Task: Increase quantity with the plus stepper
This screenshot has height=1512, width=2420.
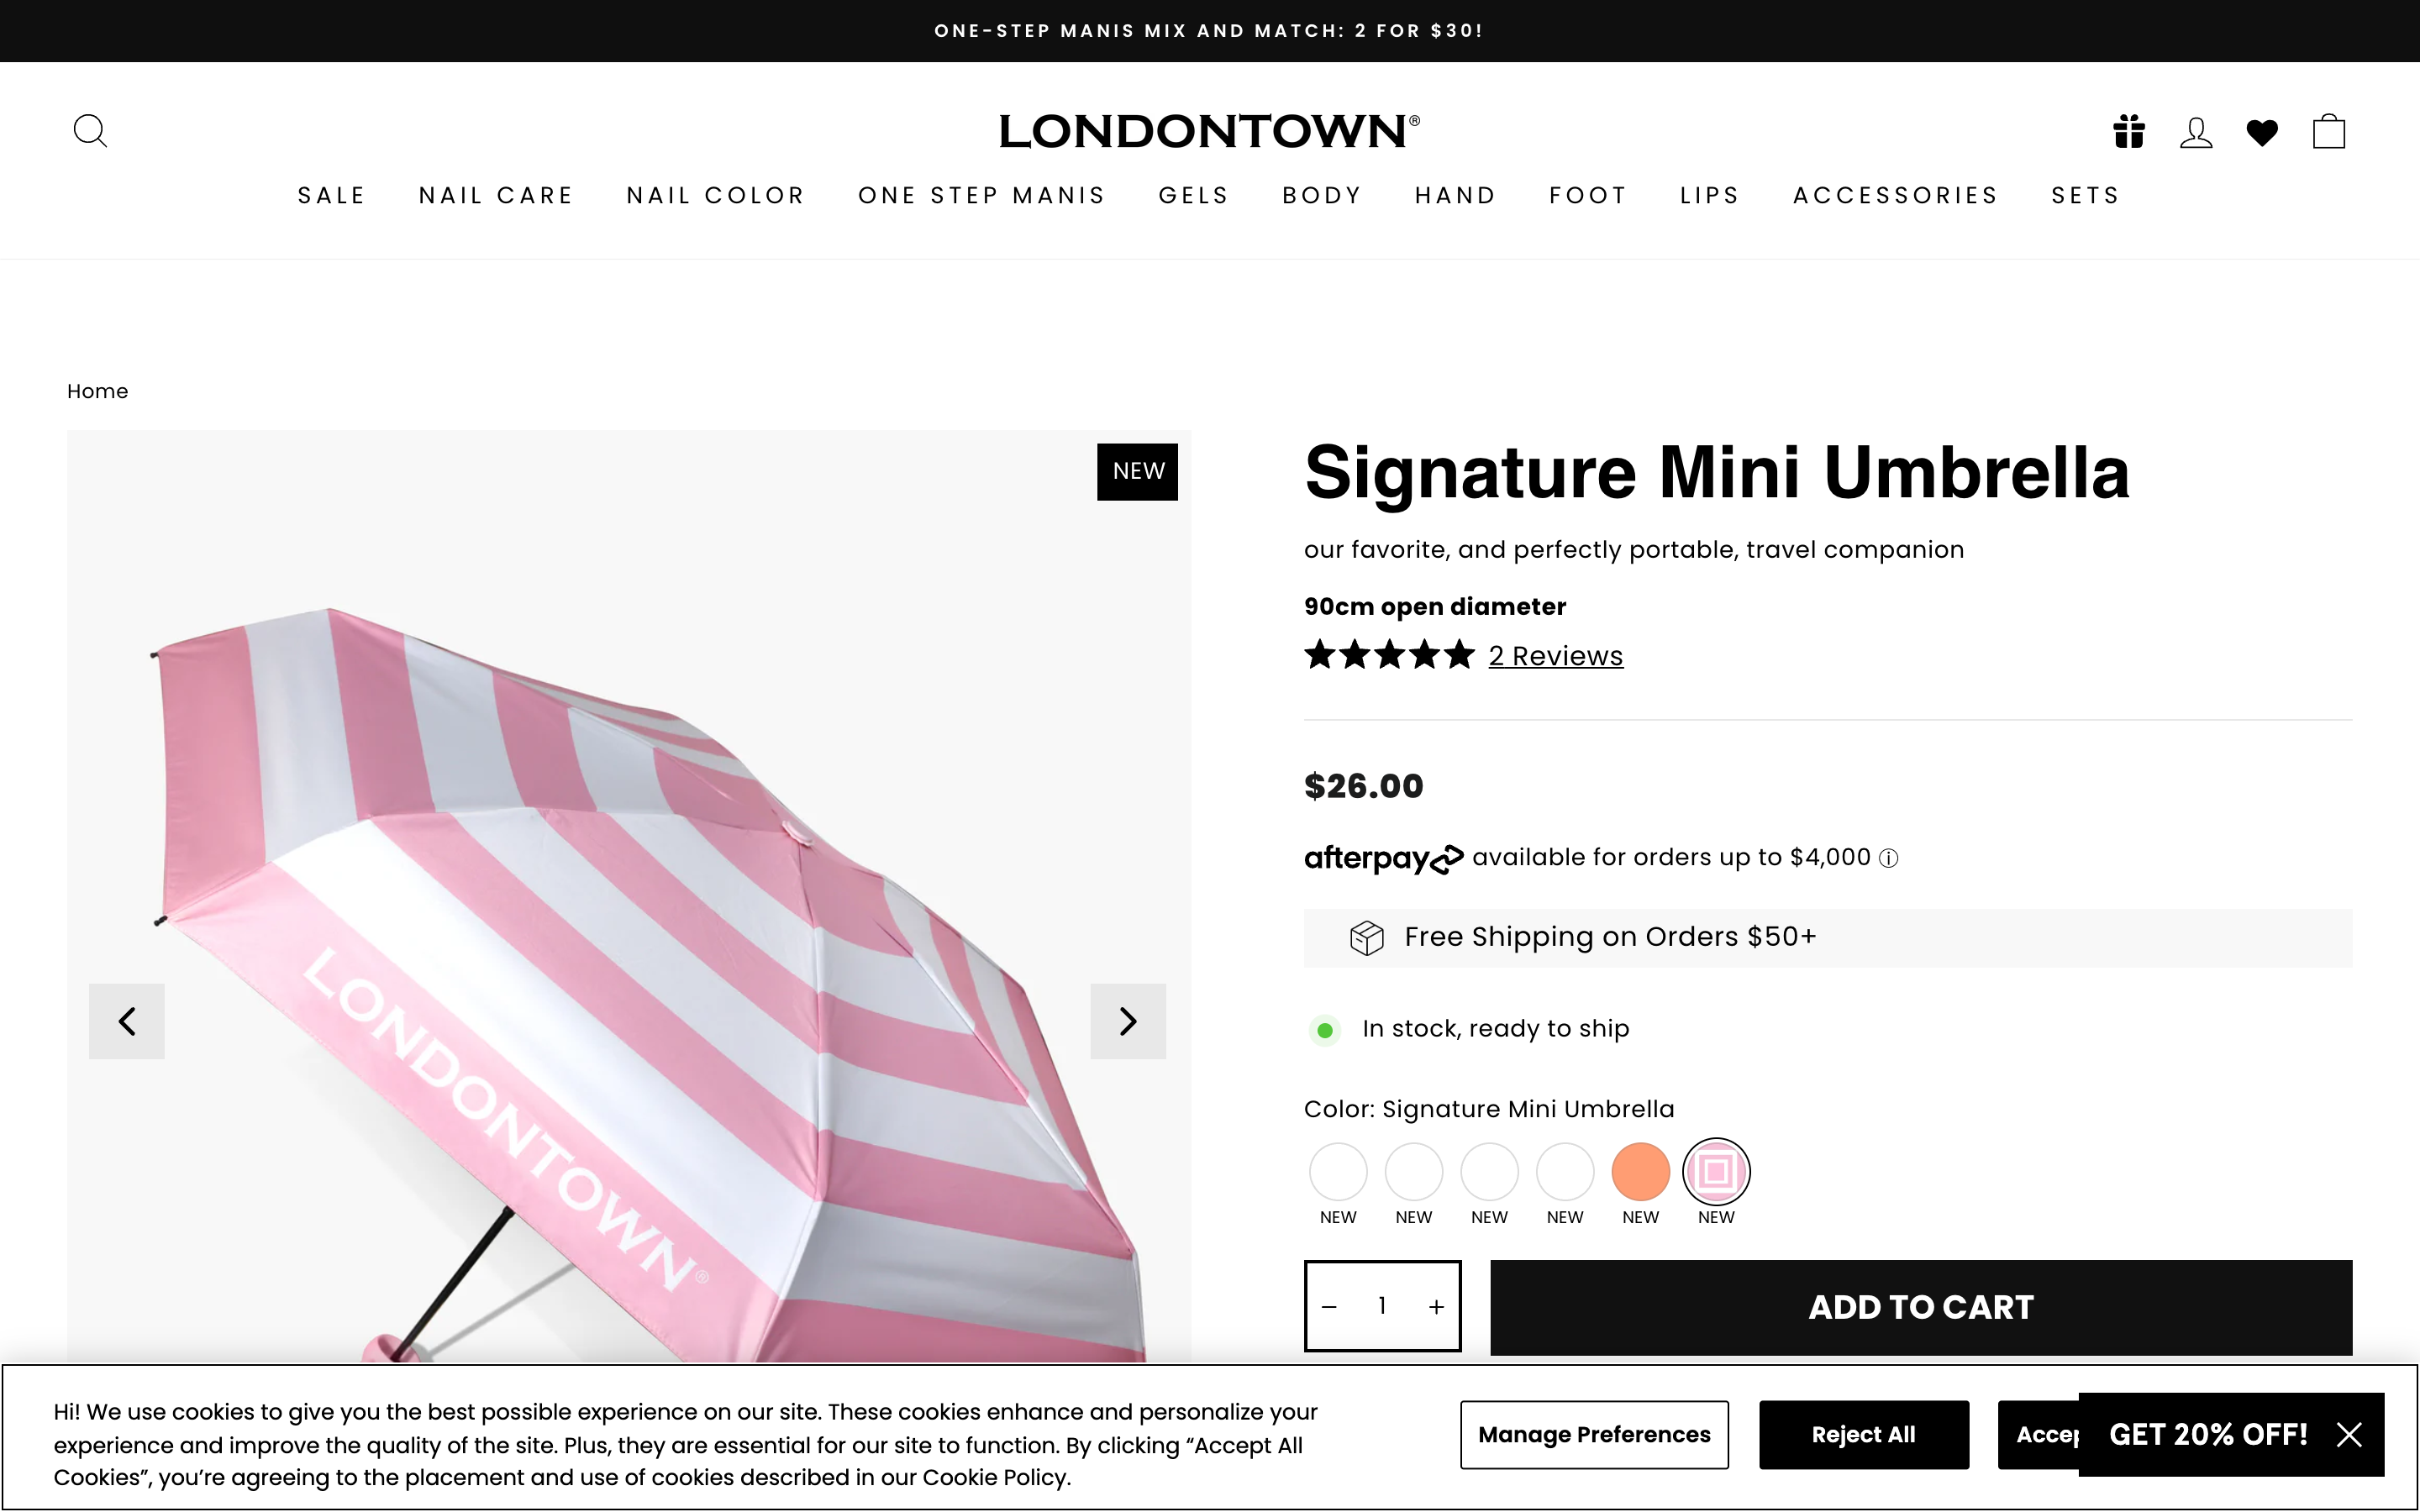Action: pyautogui.click(x=1436, y=1306)
